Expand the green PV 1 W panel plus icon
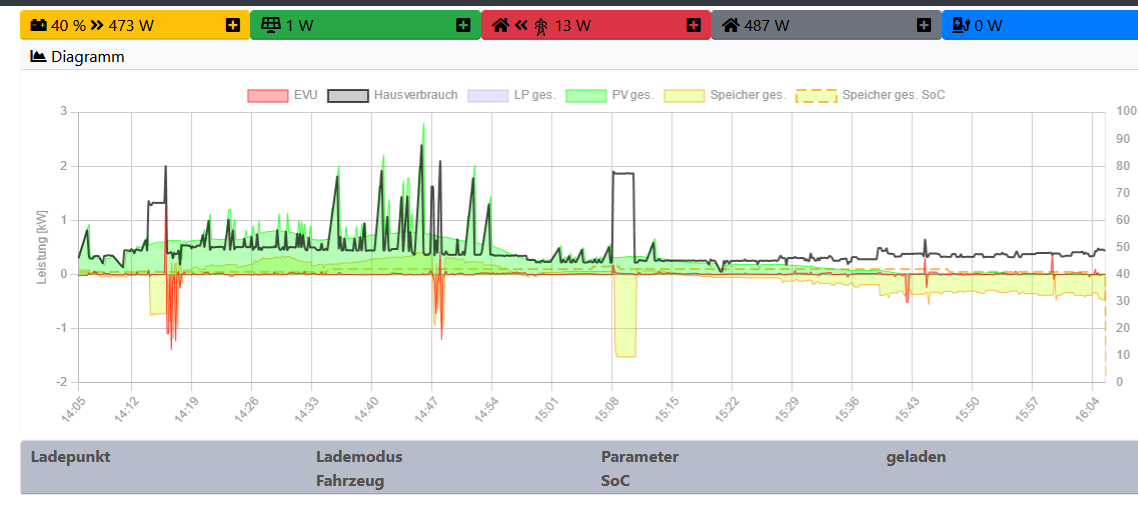The width and height of the screenshot is (1138, 512). 463,25
